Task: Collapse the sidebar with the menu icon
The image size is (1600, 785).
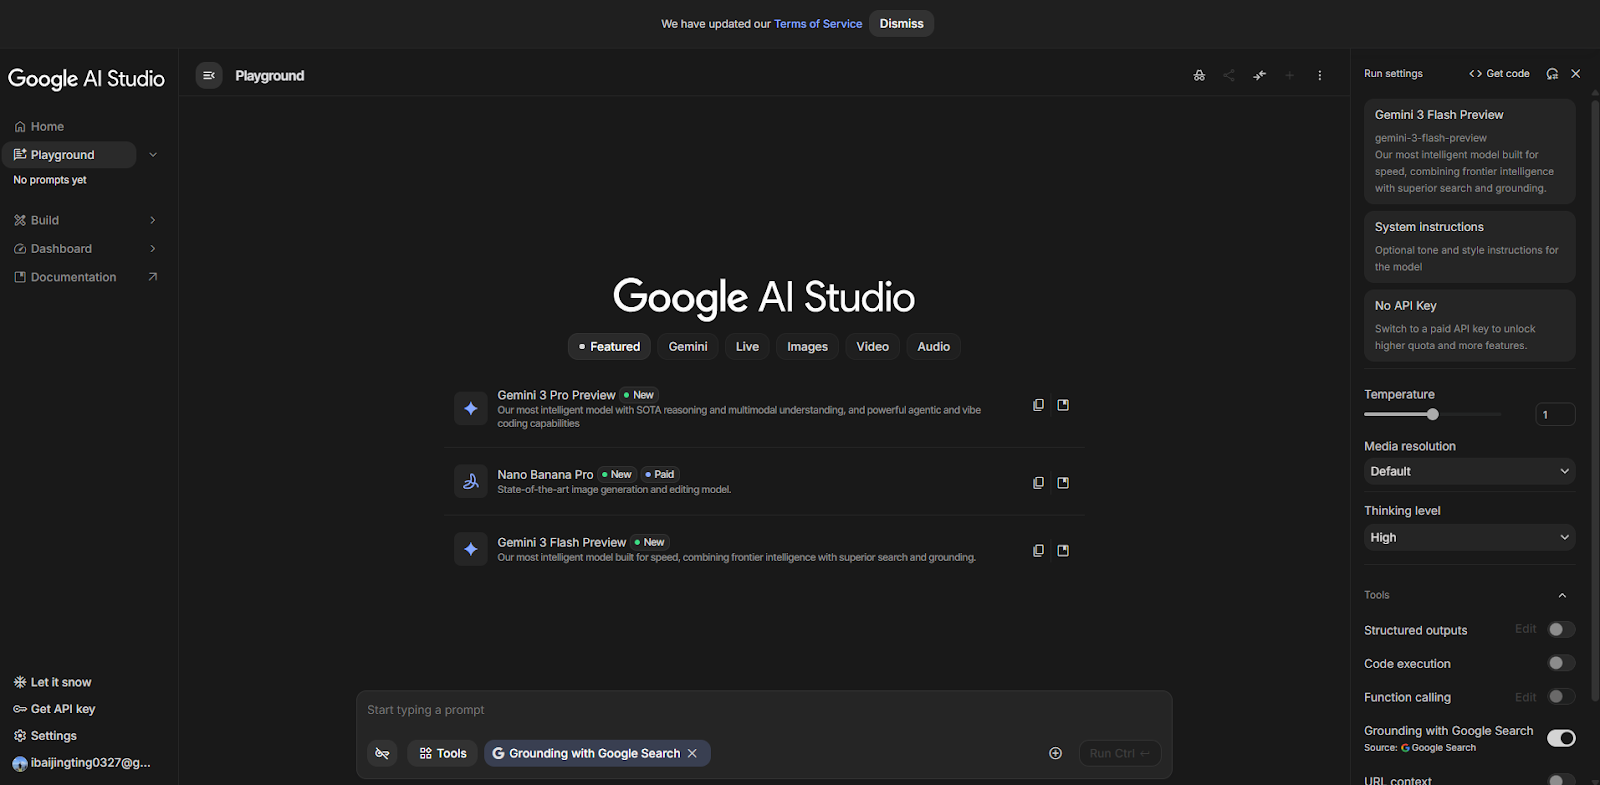Action: 209,76
